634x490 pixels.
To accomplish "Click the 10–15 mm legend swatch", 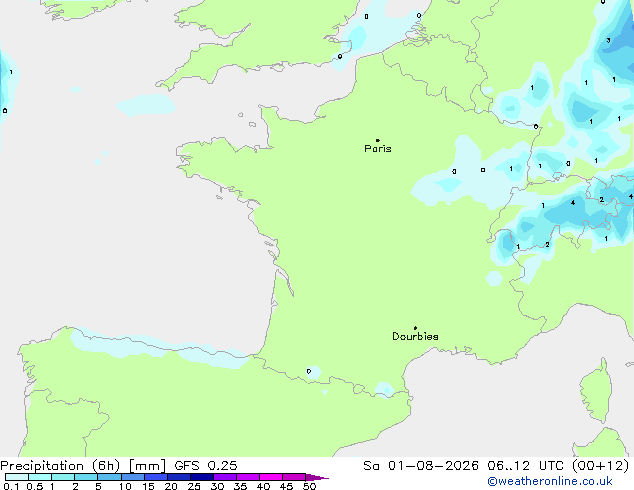I will (132, 477).
